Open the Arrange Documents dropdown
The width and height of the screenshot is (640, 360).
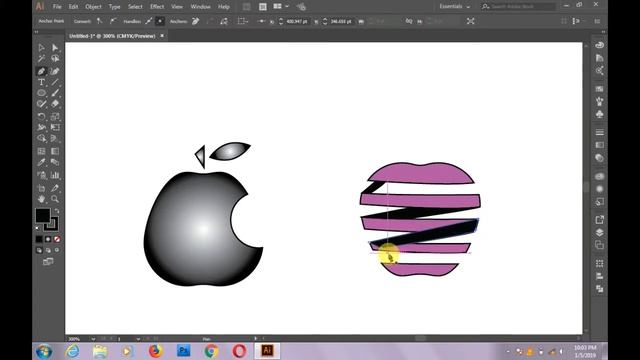(x=280, y=7)
